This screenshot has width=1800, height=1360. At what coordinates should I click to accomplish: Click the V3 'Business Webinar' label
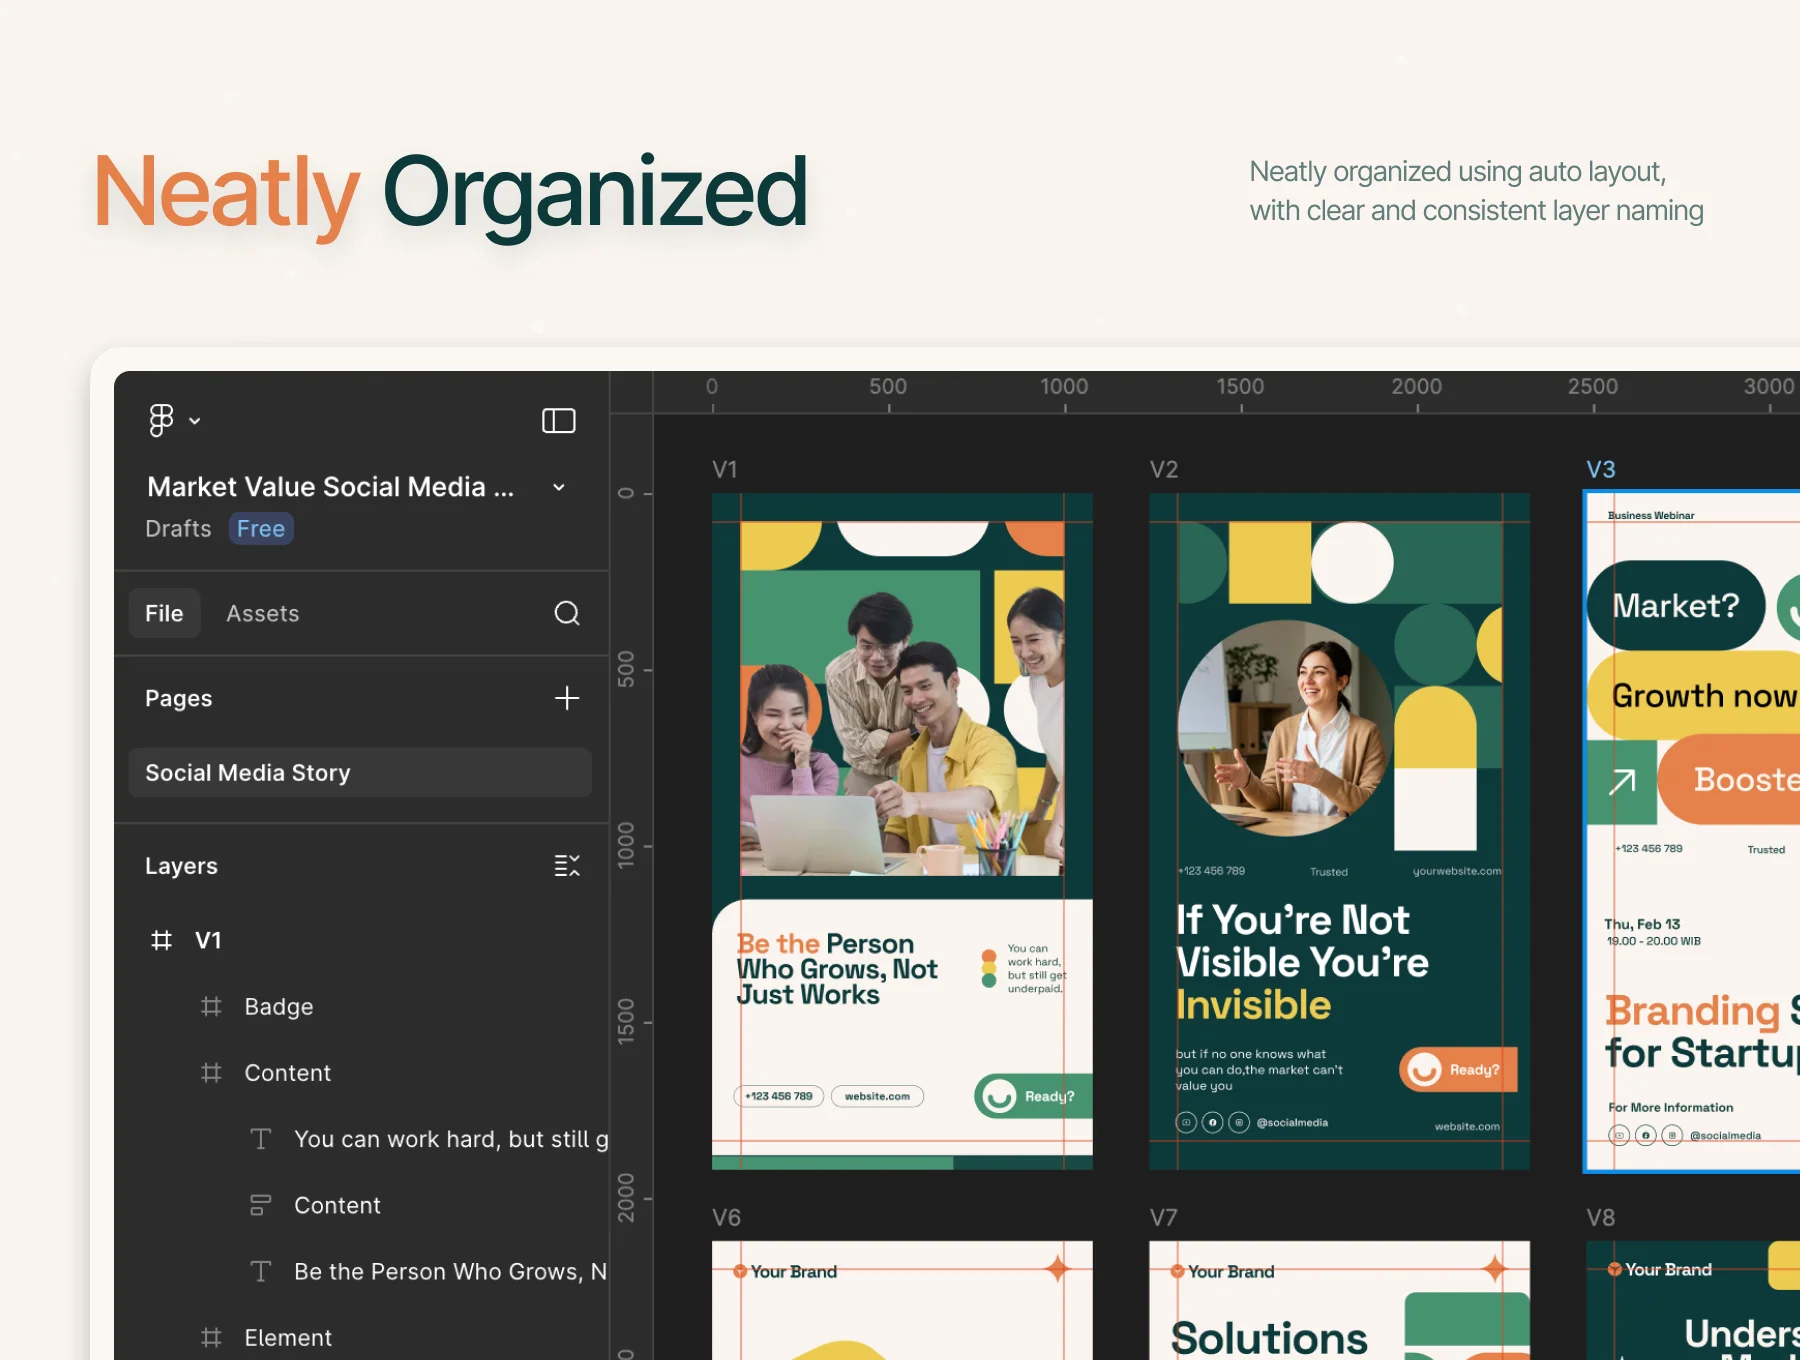click(1651, 515)
